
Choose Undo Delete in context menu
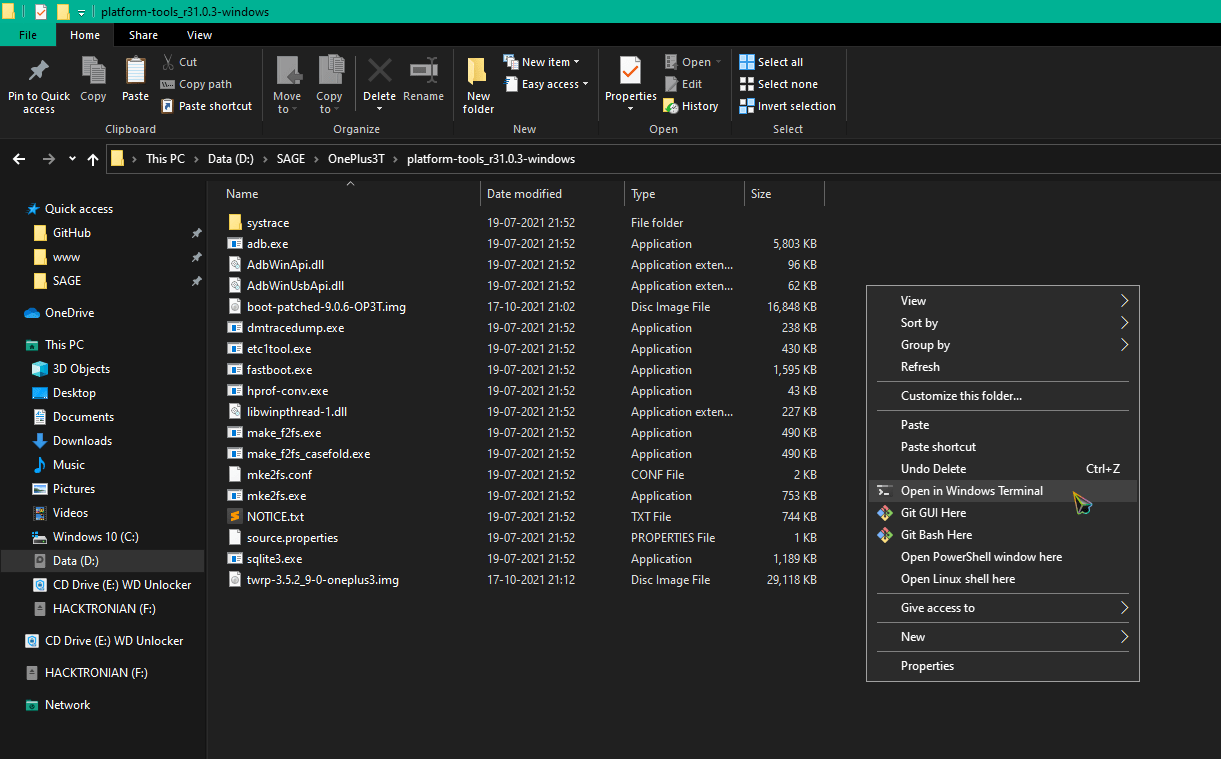(1003, 469)
